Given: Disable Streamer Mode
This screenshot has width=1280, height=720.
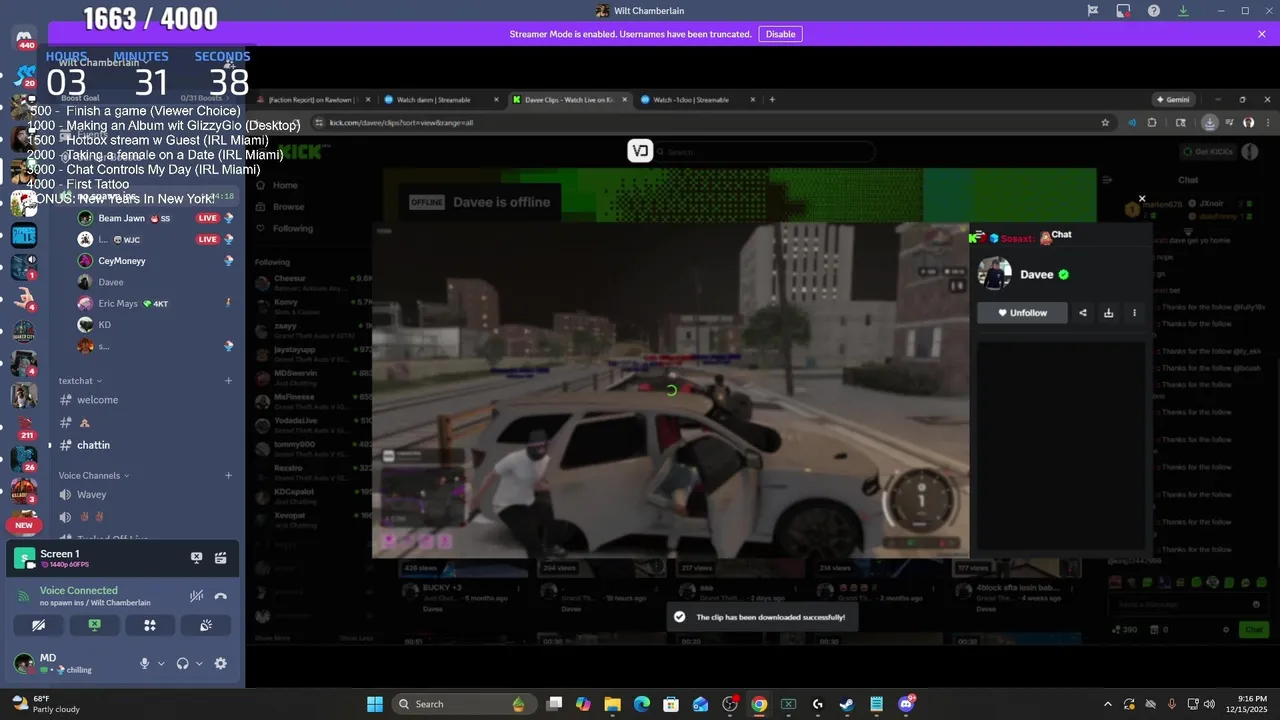Looking at the screenshot, I should click(780, 34).
